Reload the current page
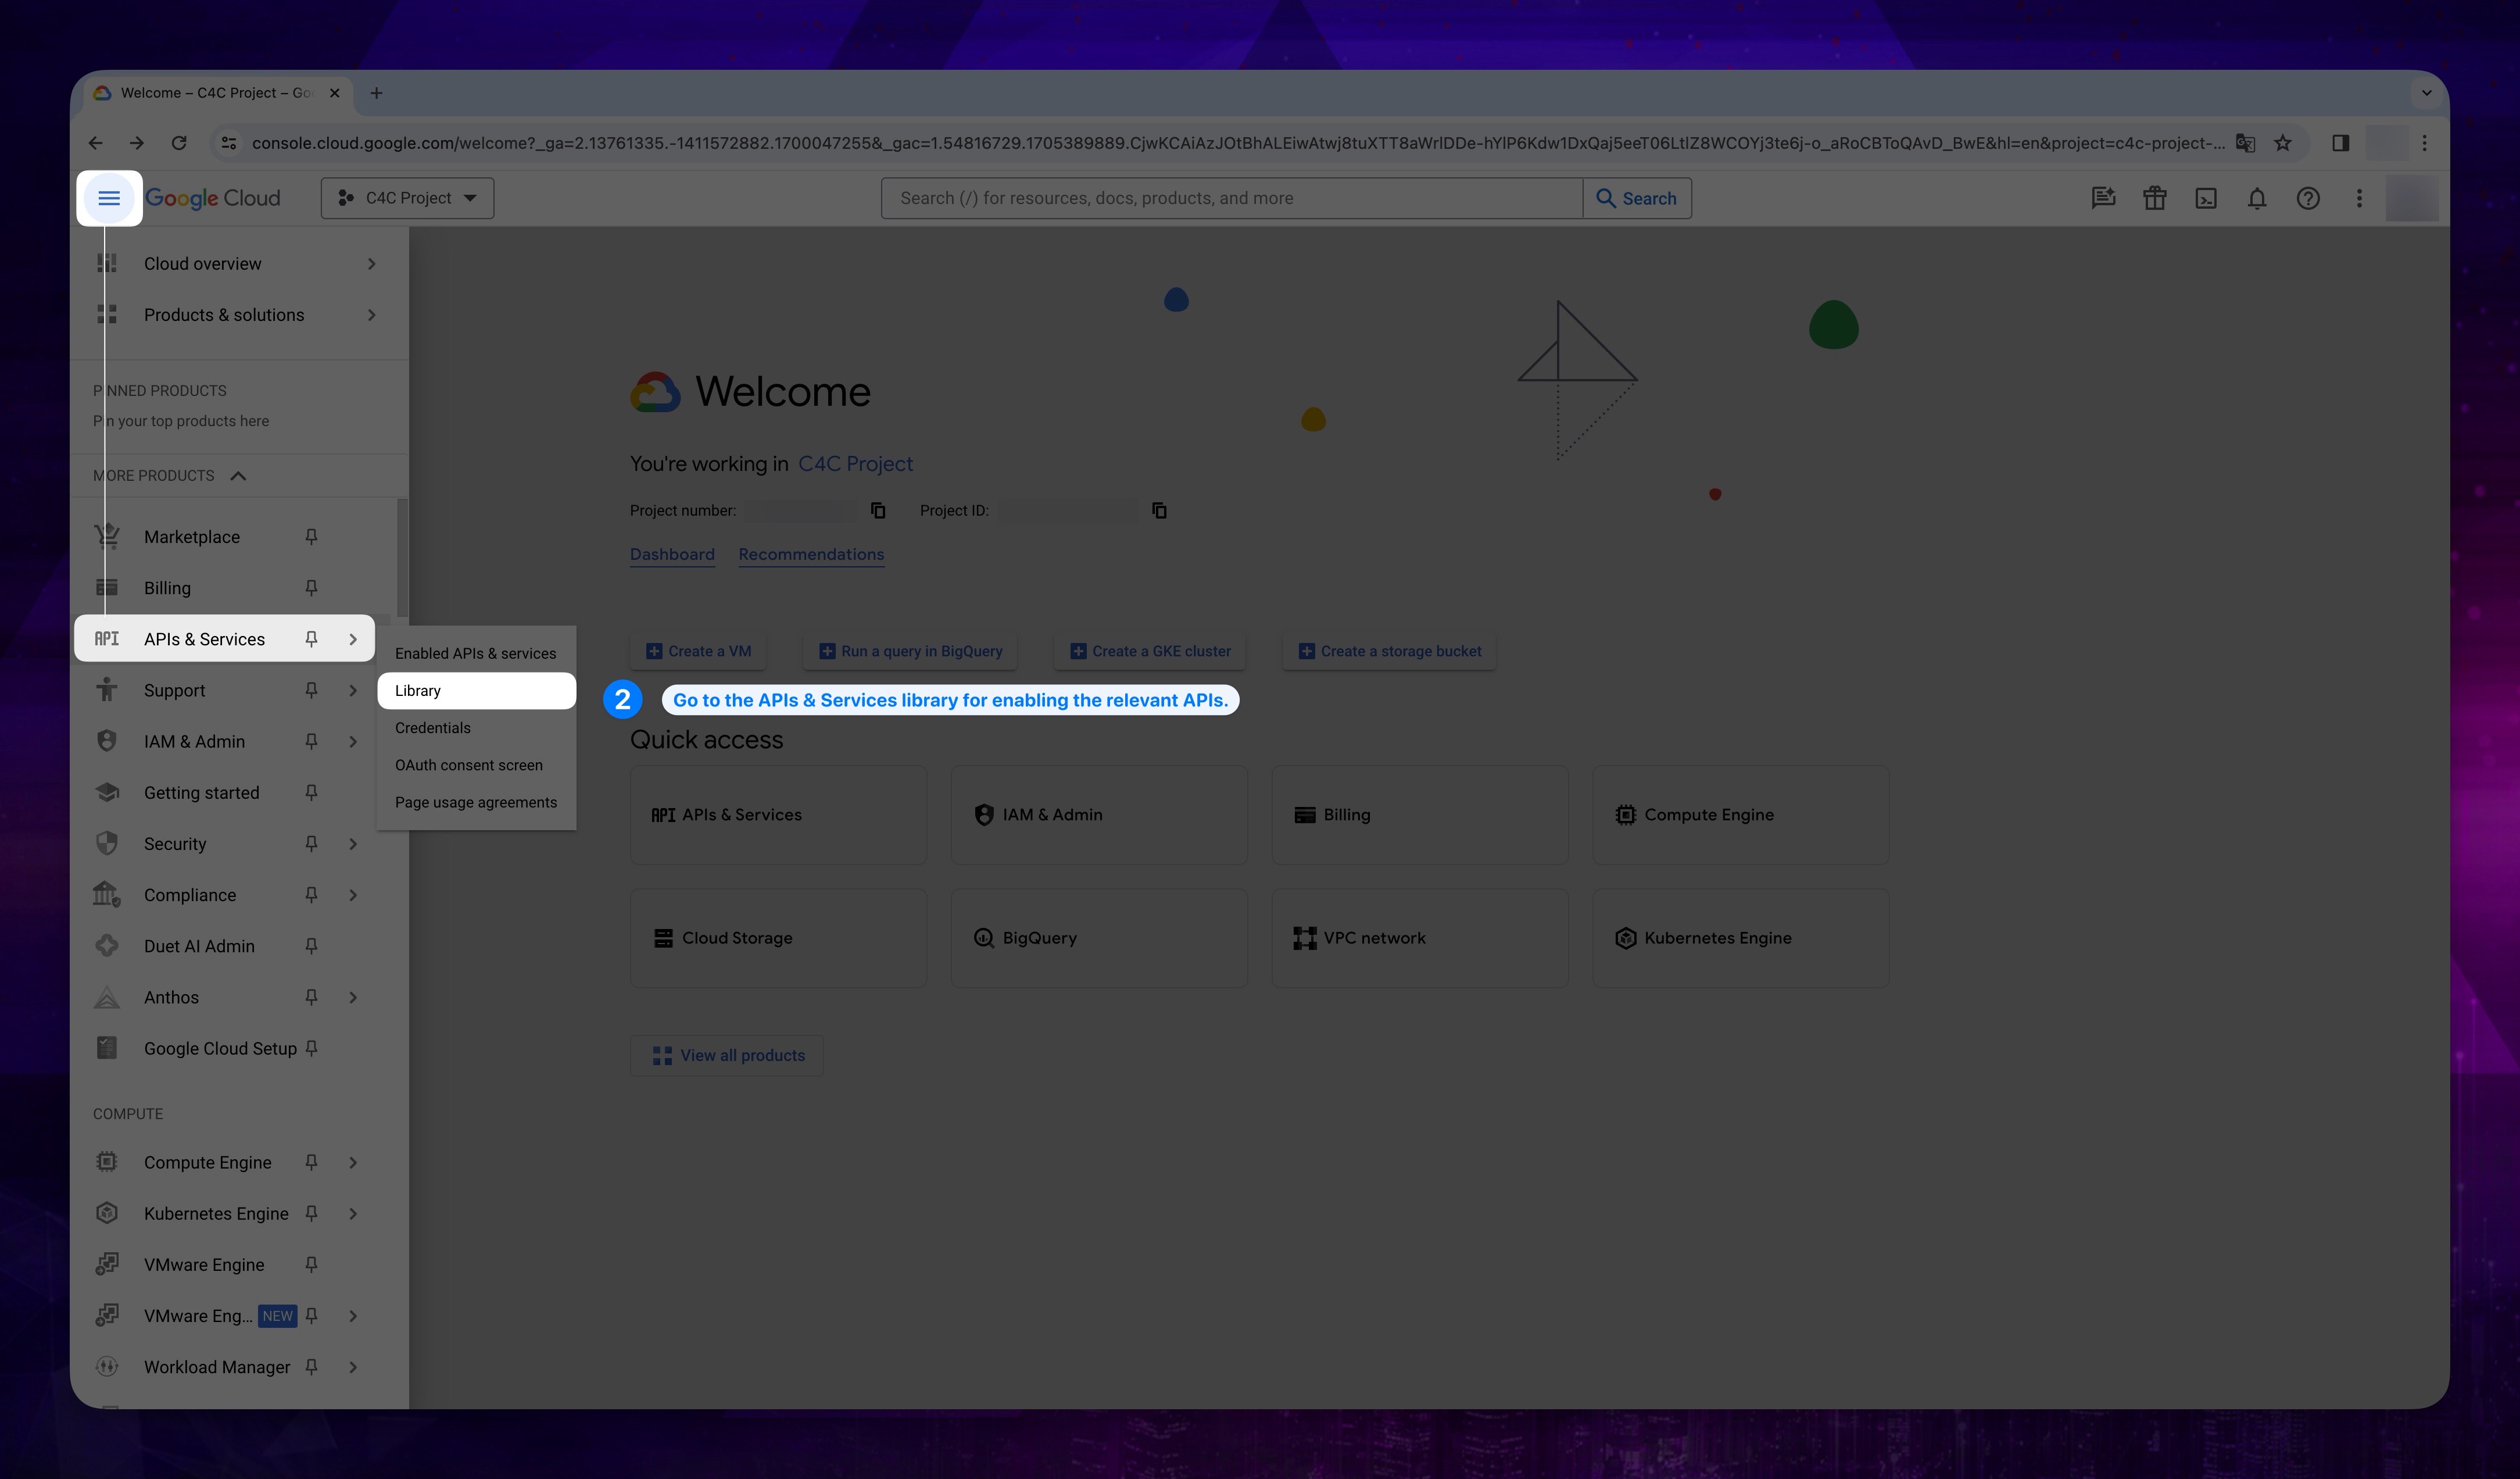 (179, 143)
